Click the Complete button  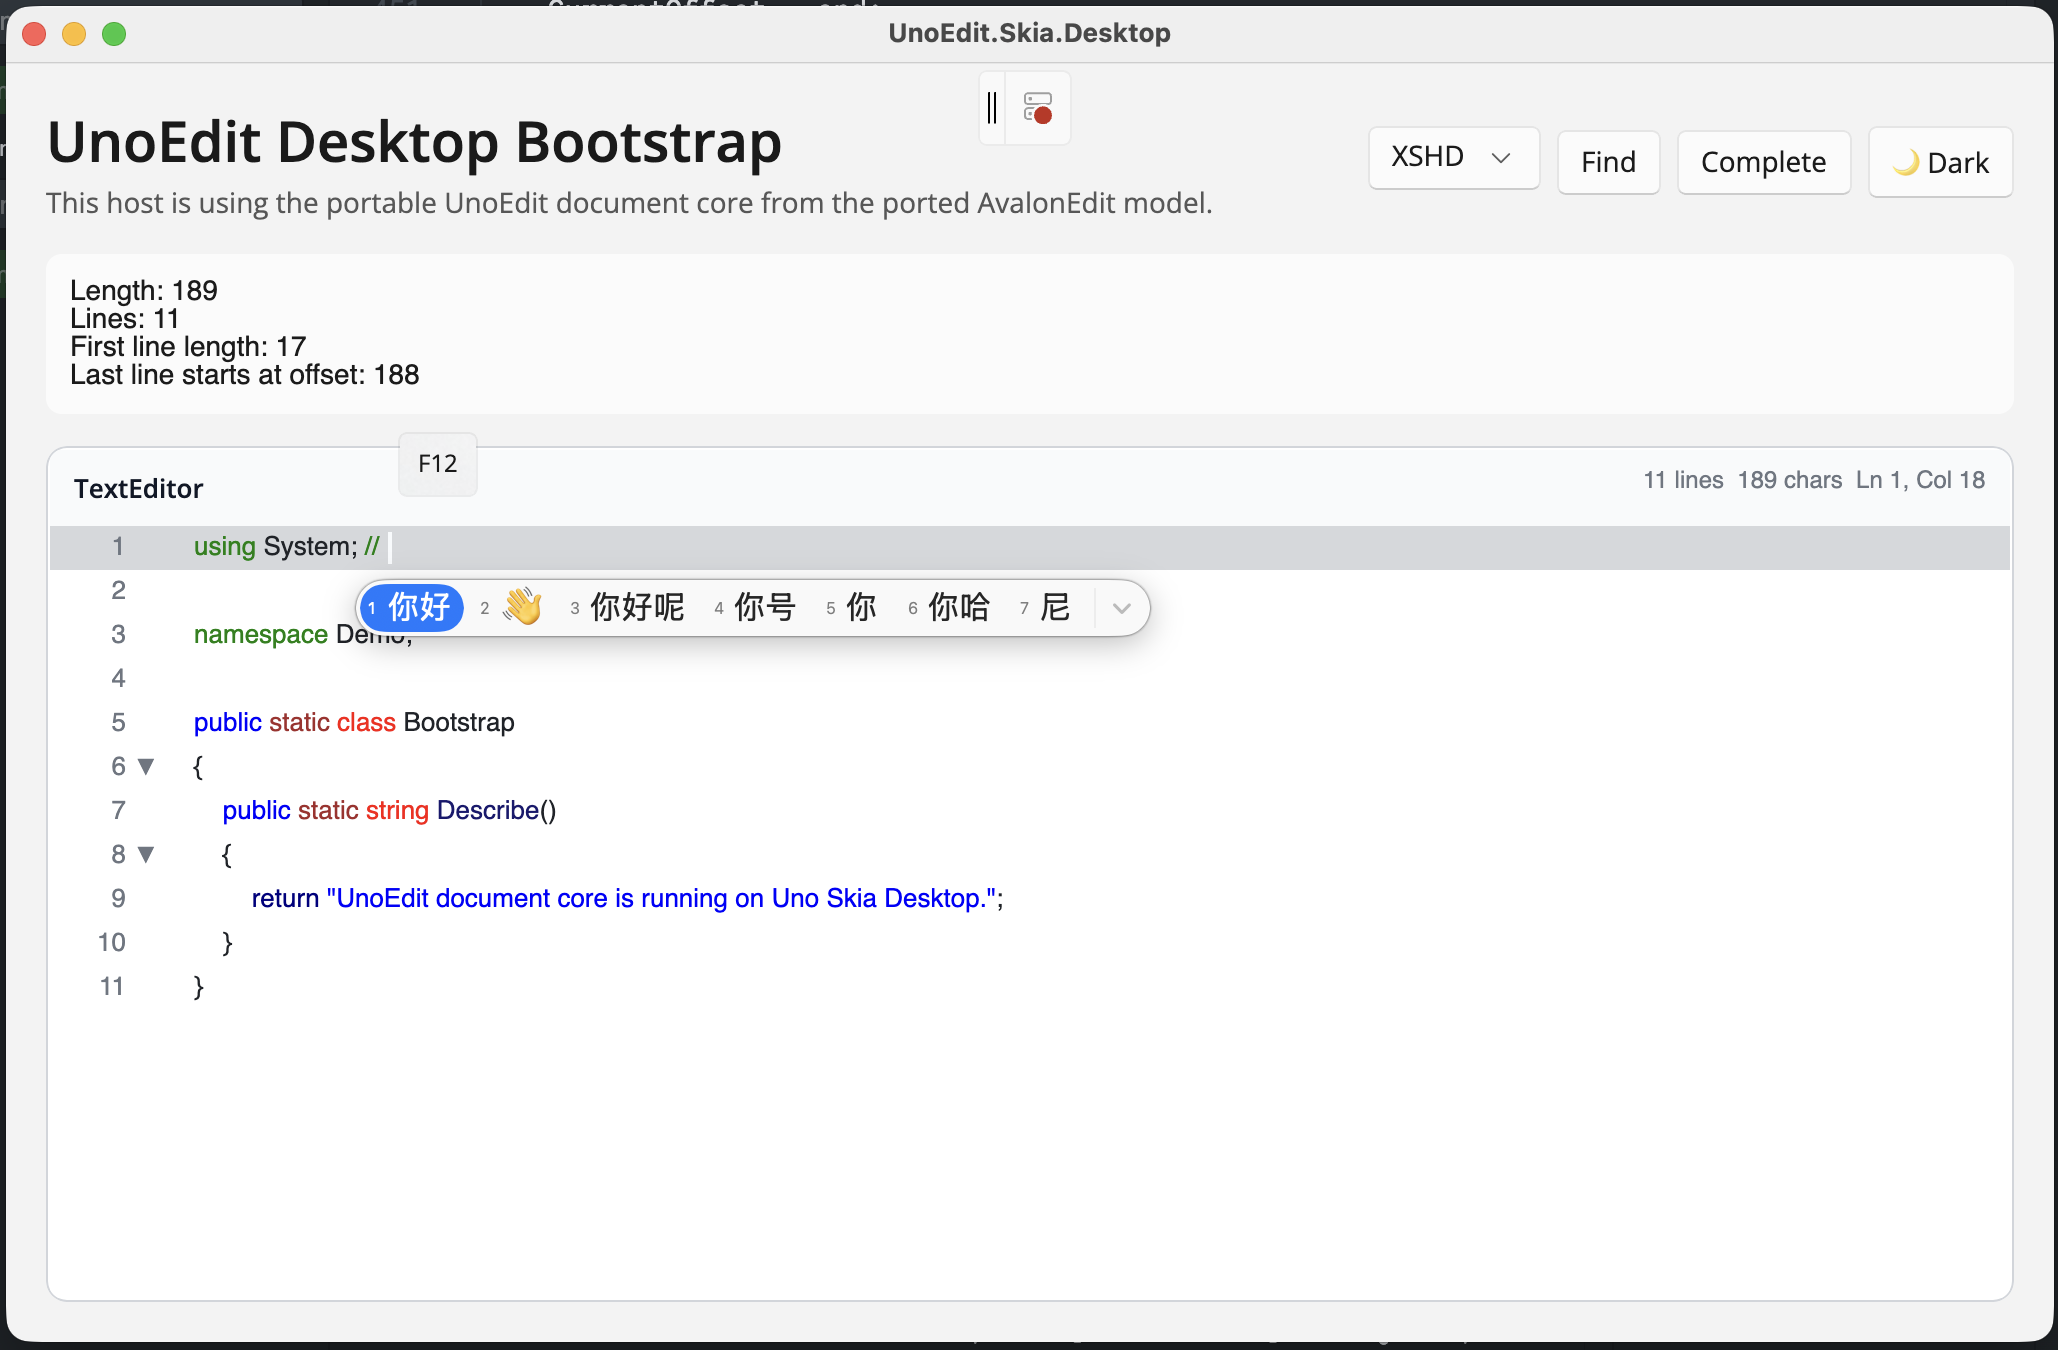coord(1763,162)
